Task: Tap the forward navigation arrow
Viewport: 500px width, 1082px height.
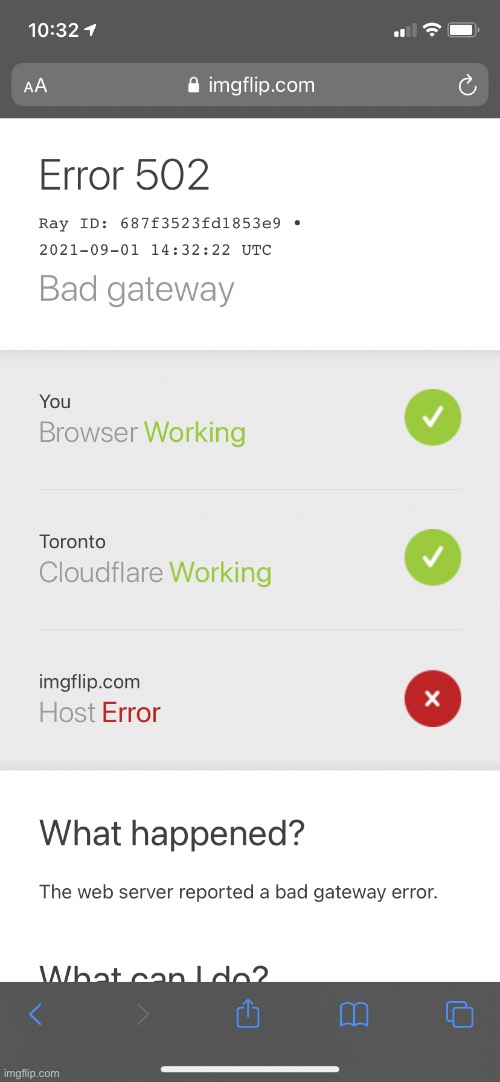Action: click(143, 1014)
